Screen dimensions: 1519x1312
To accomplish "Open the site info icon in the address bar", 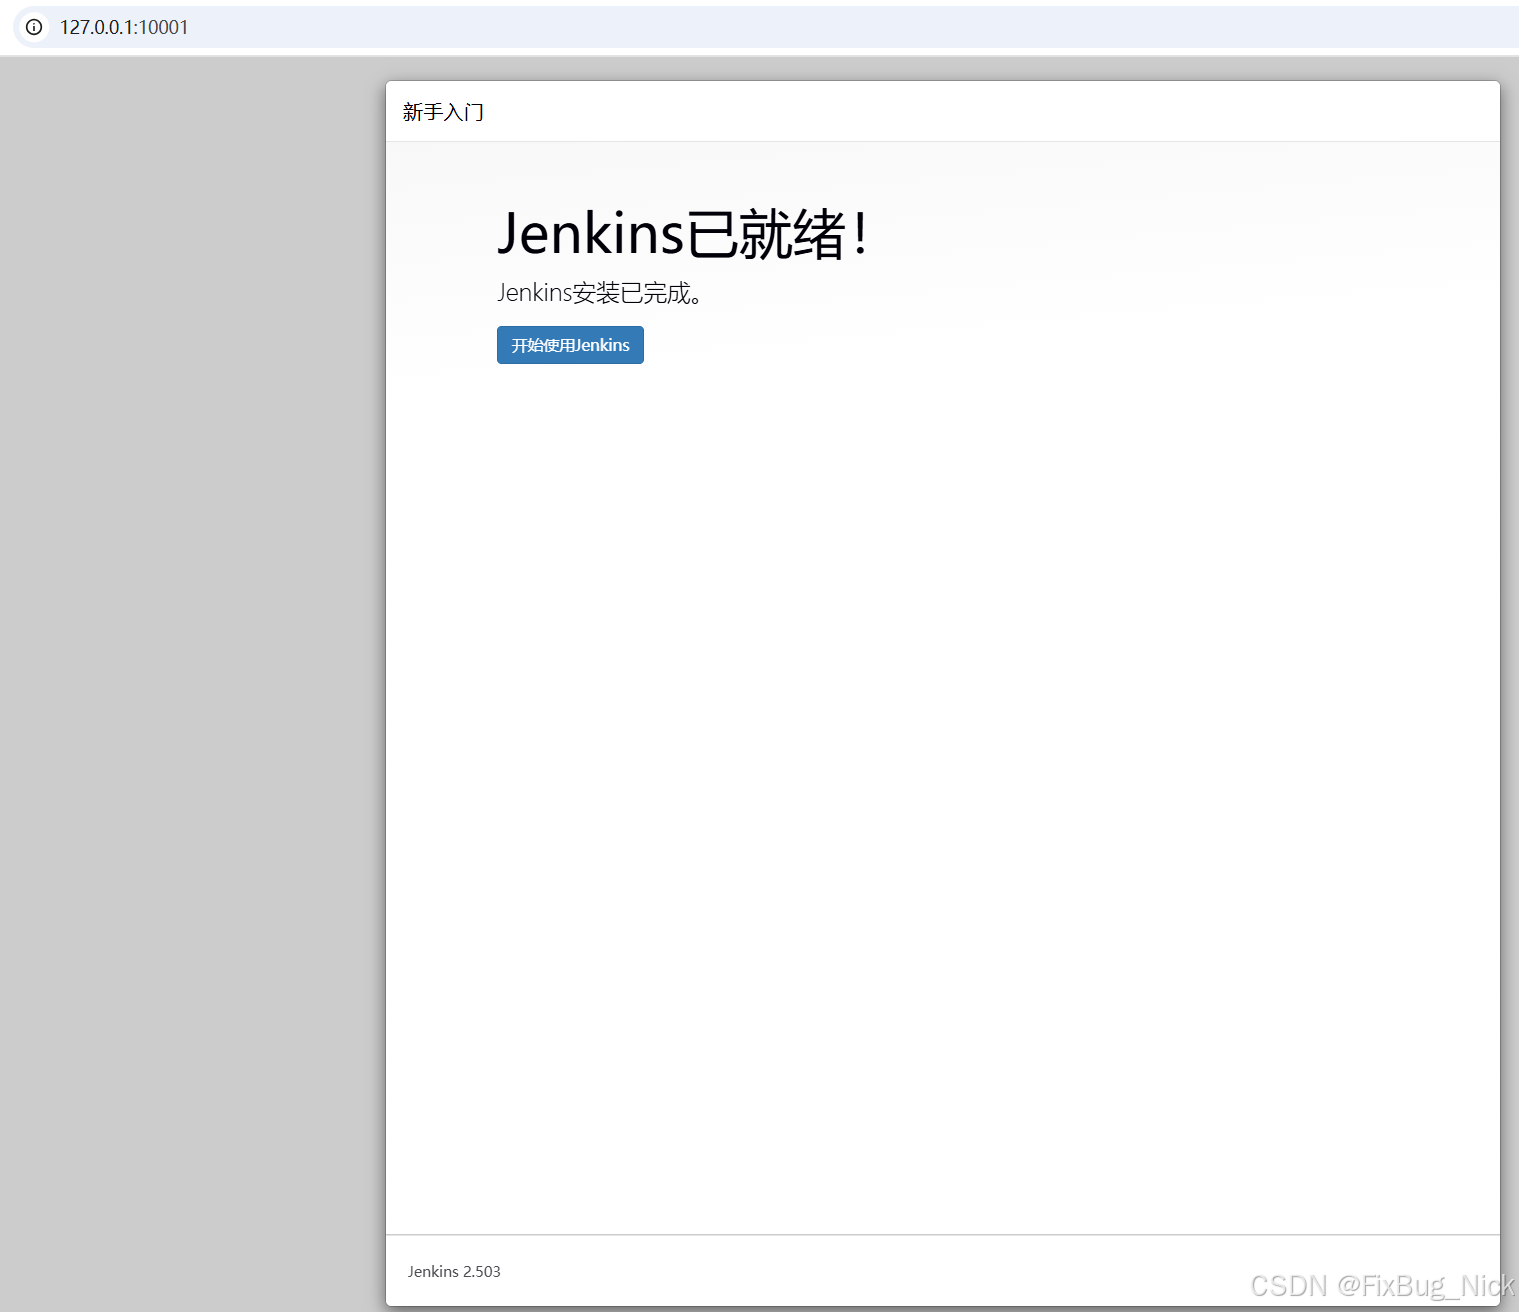I will [x=34, y=27].
